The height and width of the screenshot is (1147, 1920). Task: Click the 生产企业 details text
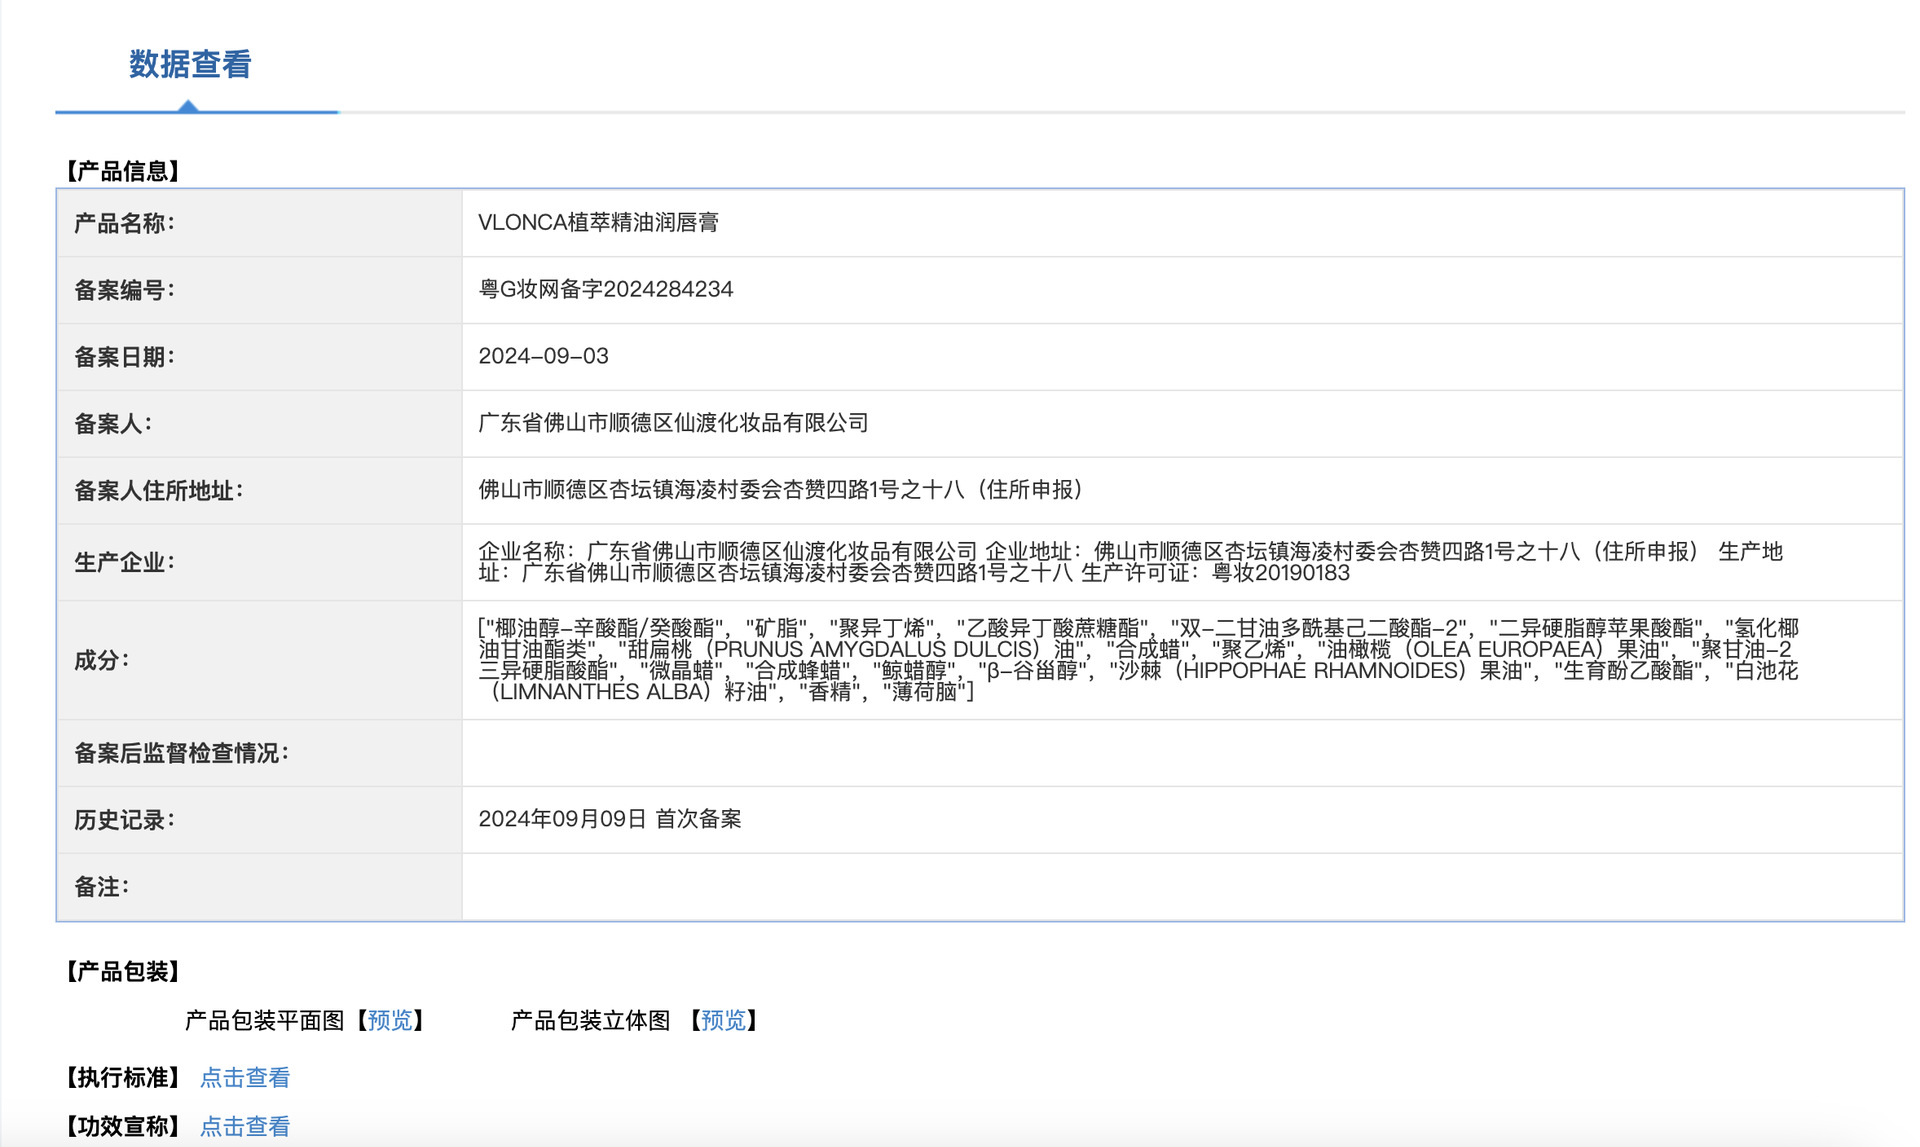point(1130,562)
